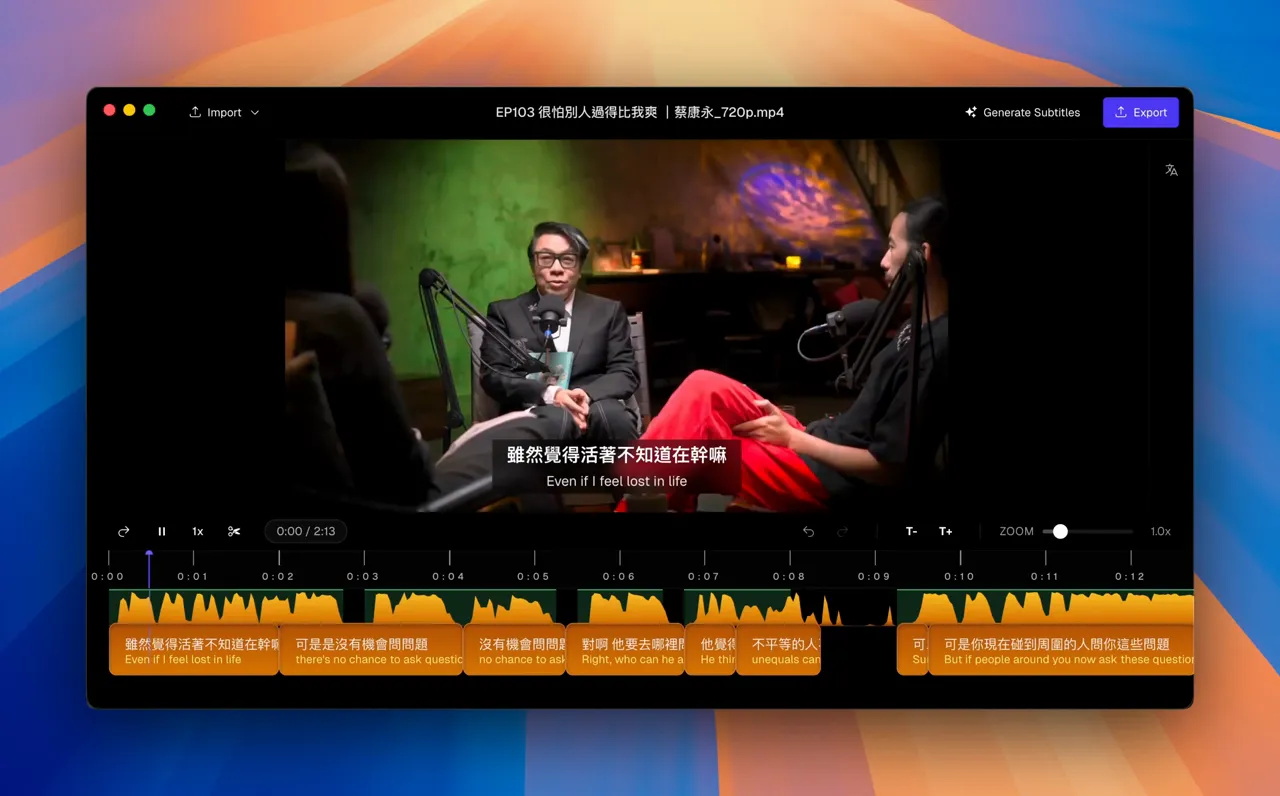Viewport: 1280px width, 796px height.
Task: Move playhead to the 0:10 ruler mark
Action: (960, 576)
